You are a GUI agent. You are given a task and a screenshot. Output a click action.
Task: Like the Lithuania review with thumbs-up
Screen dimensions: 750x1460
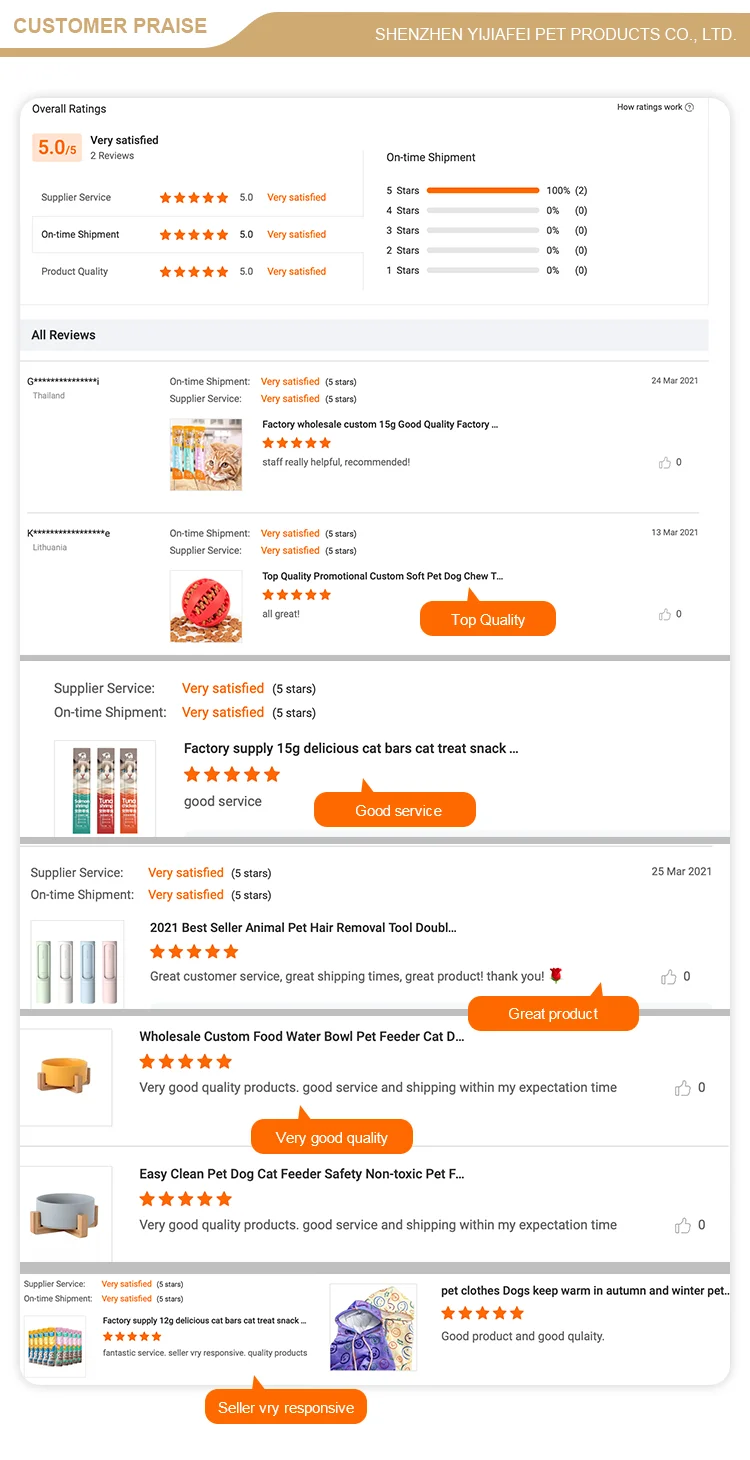[665, 614]
